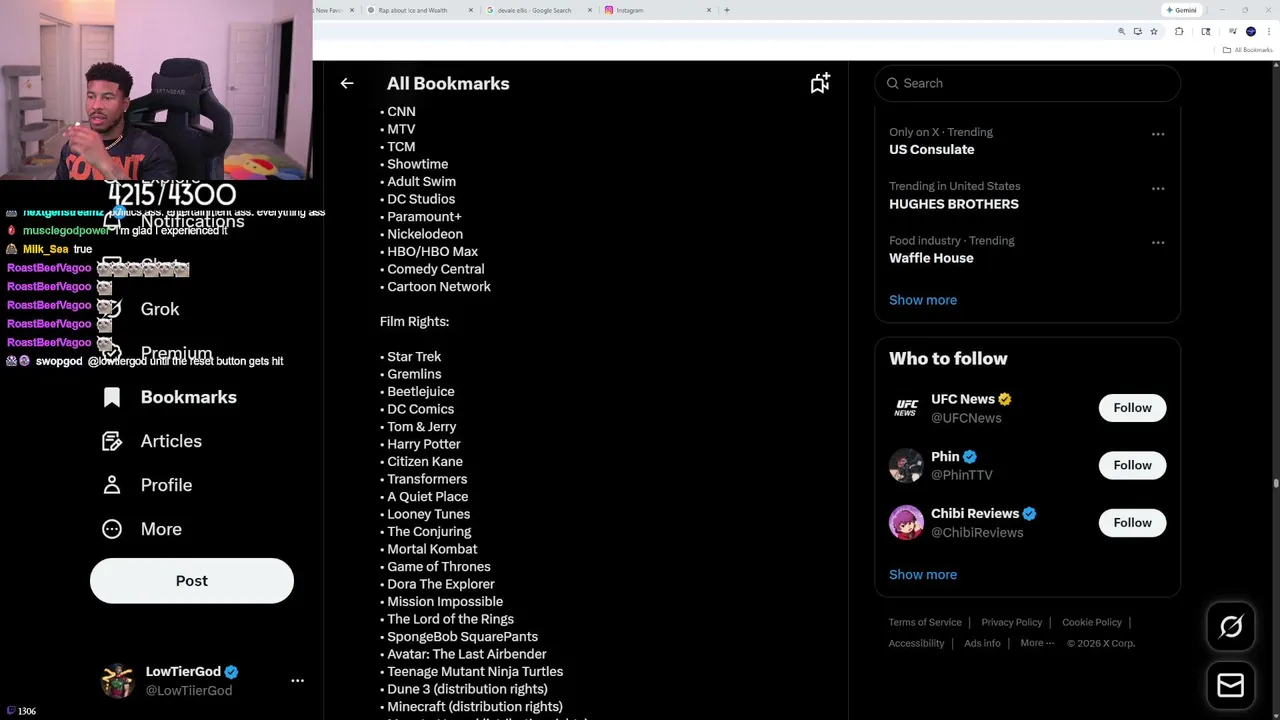This screenshot has width=1280, height=720.
Task: Open the Chrome three-dot menu
Action: pyautogui.click(x=1269, y=32)
